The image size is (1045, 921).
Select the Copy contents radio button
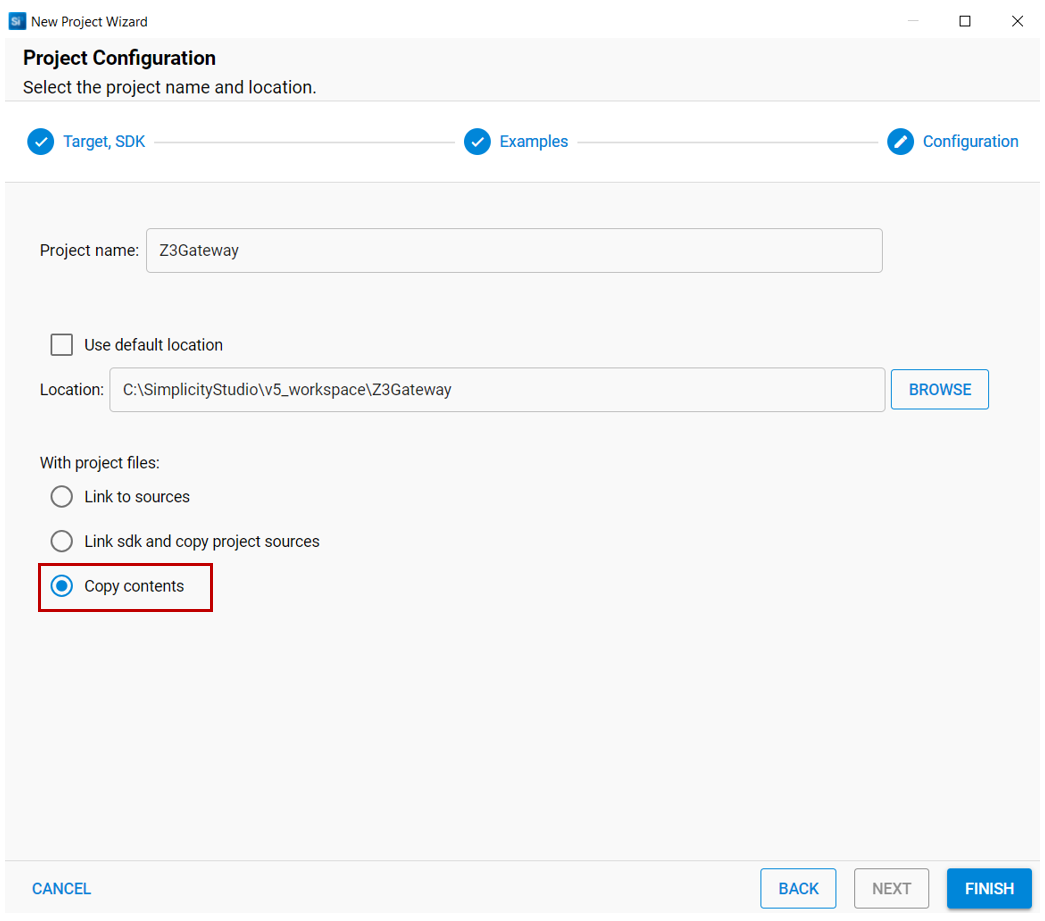[62, 586]
